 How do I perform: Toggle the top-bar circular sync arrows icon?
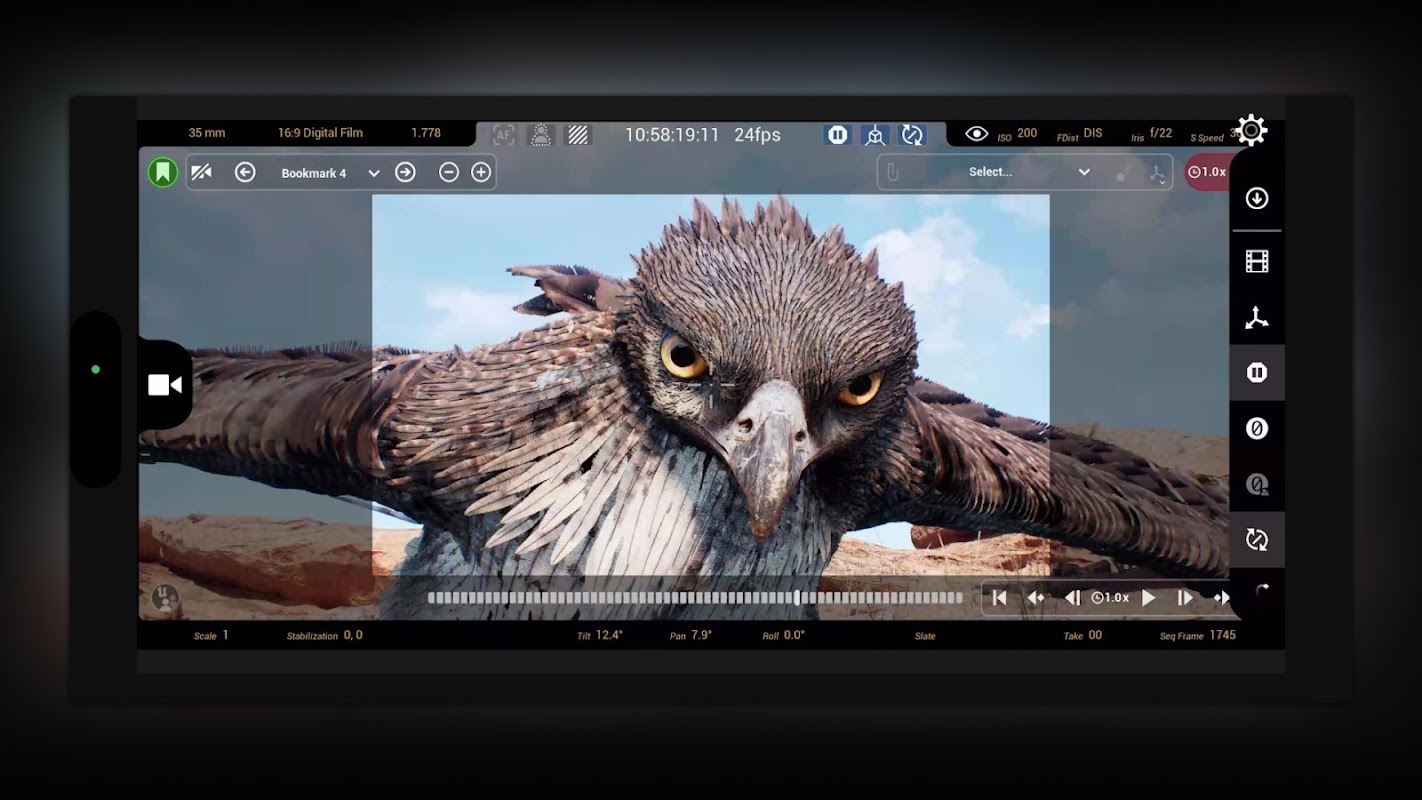[x=912, y=134]
